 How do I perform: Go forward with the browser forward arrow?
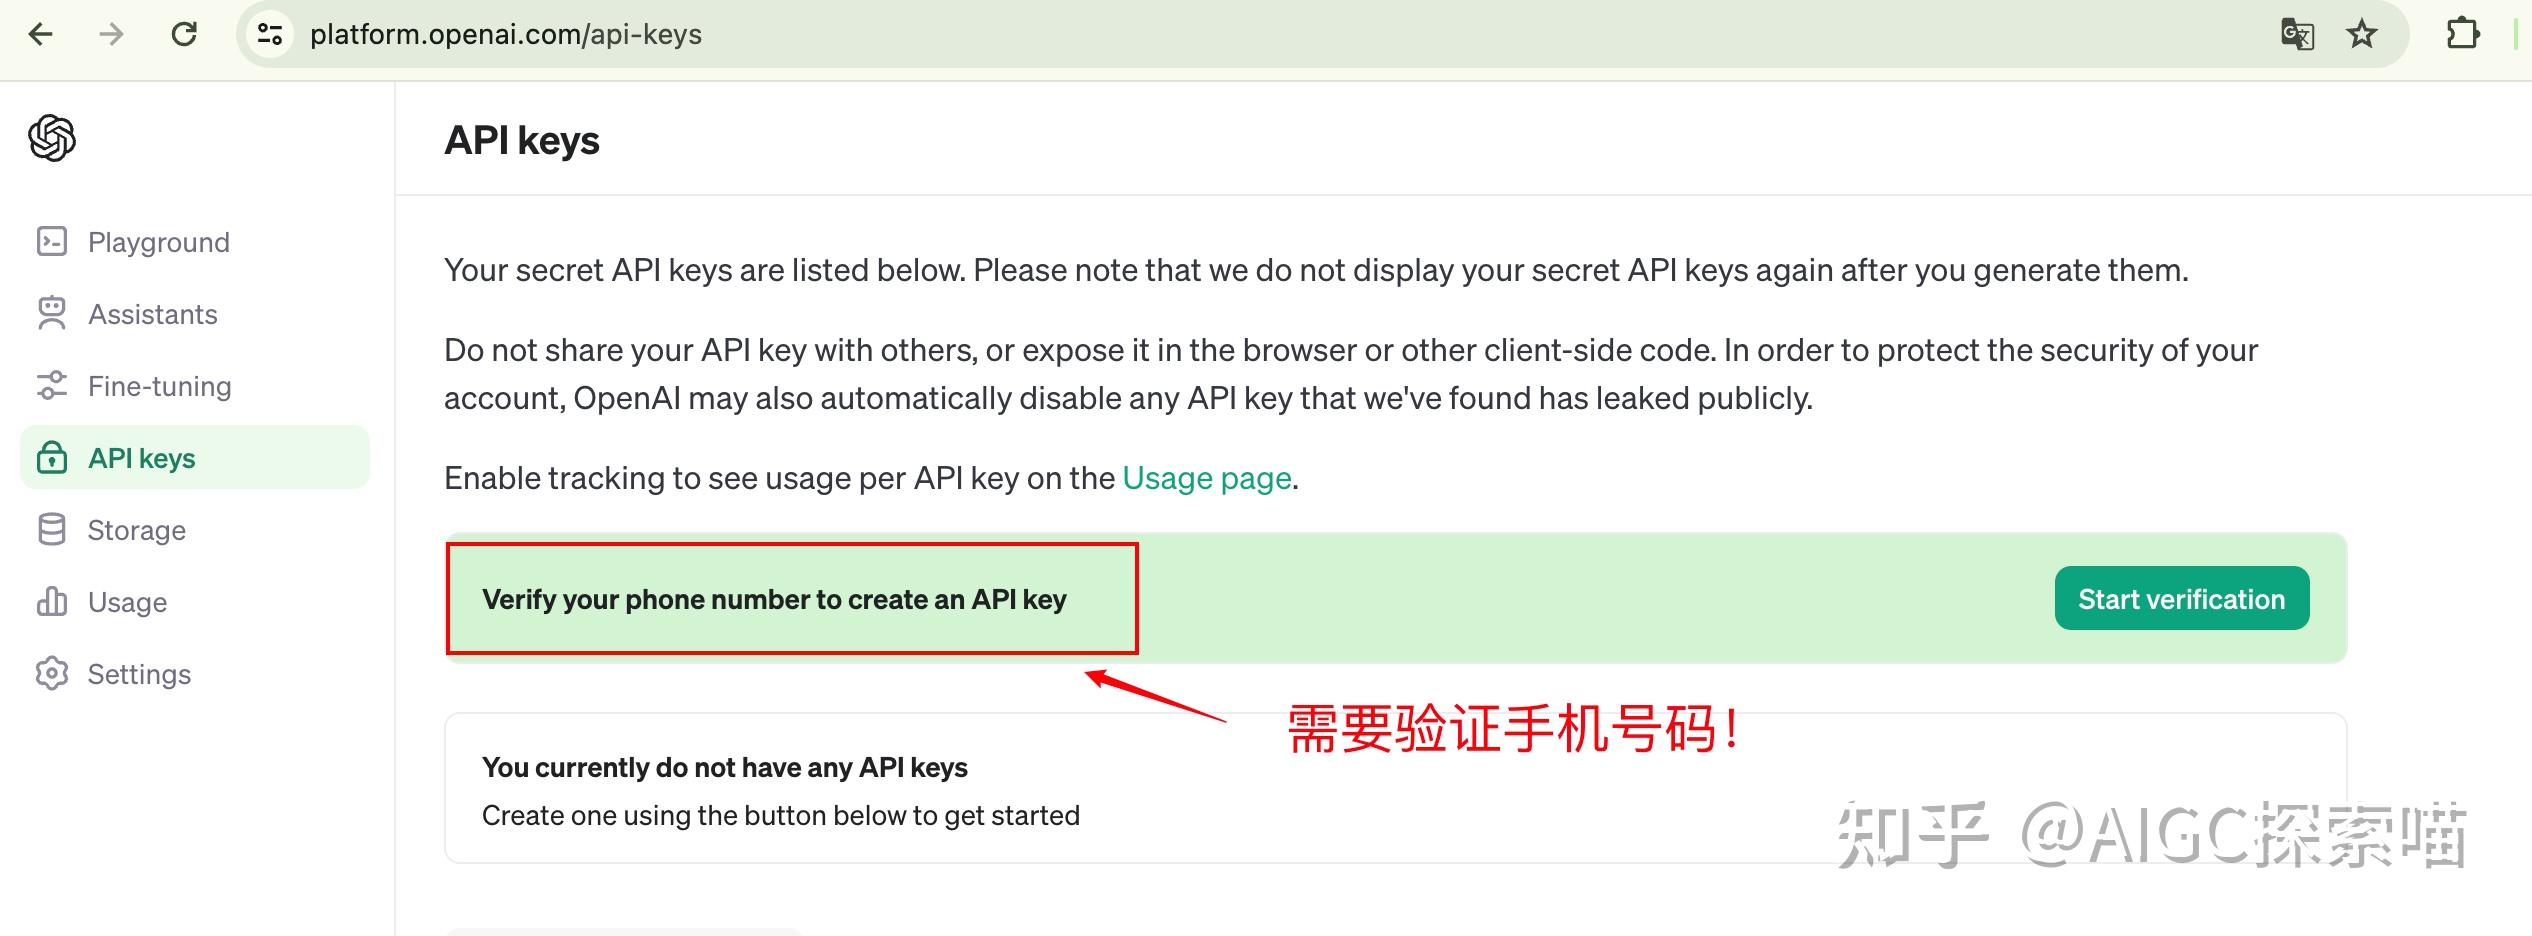(112, 34)
